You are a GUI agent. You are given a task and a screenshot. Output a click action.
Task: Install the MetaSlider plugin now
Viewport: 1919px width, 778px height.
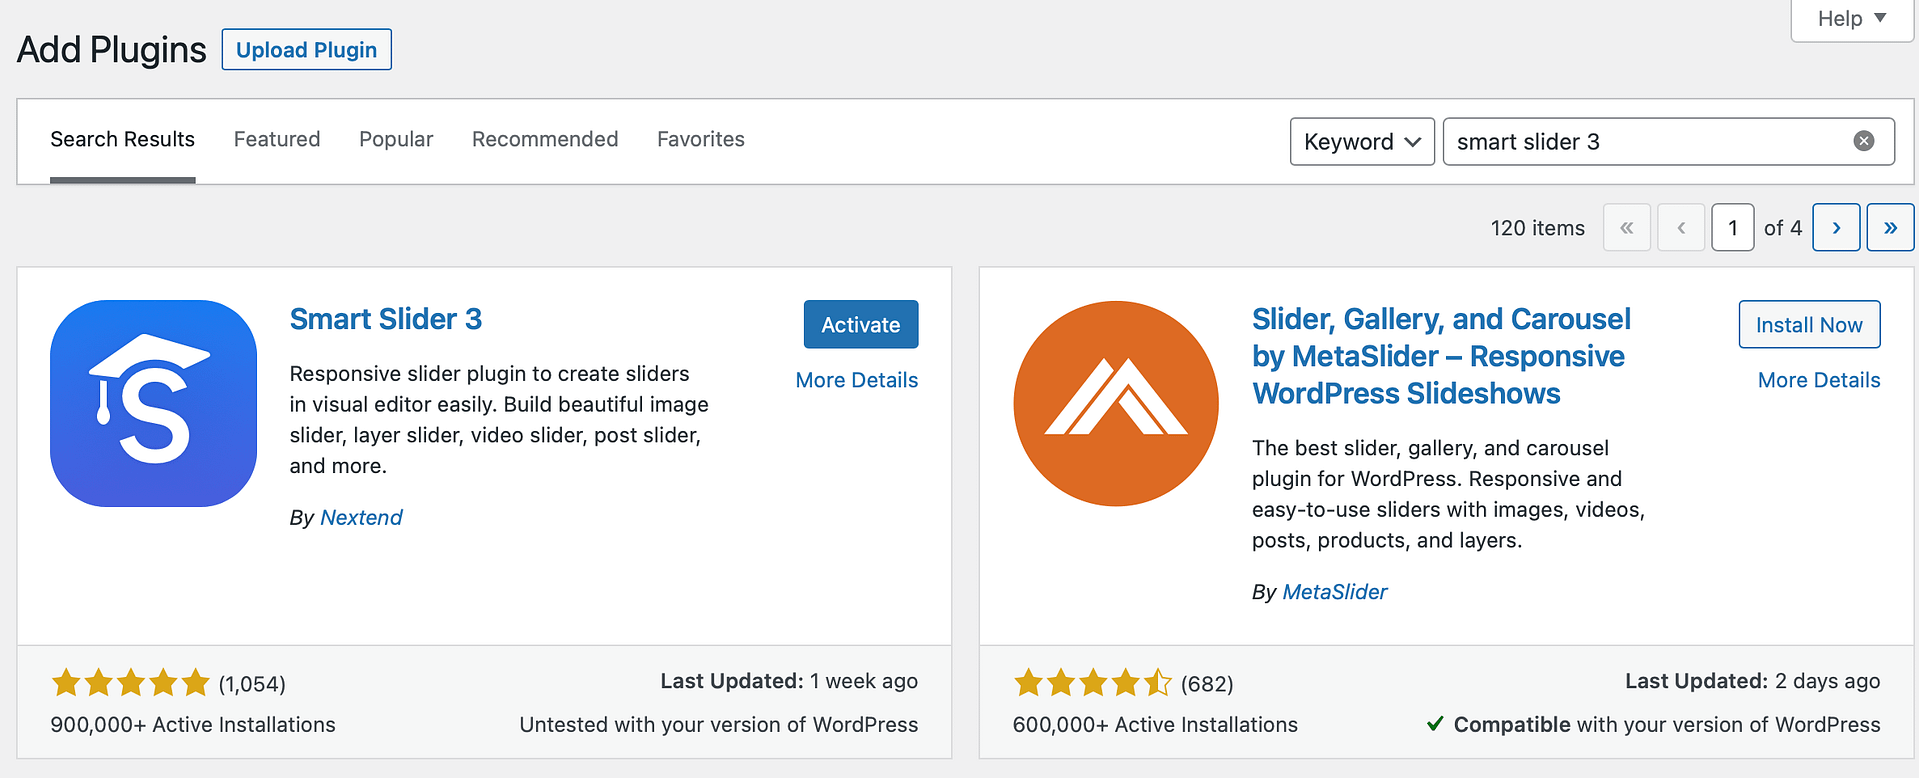click(1808, 325)
